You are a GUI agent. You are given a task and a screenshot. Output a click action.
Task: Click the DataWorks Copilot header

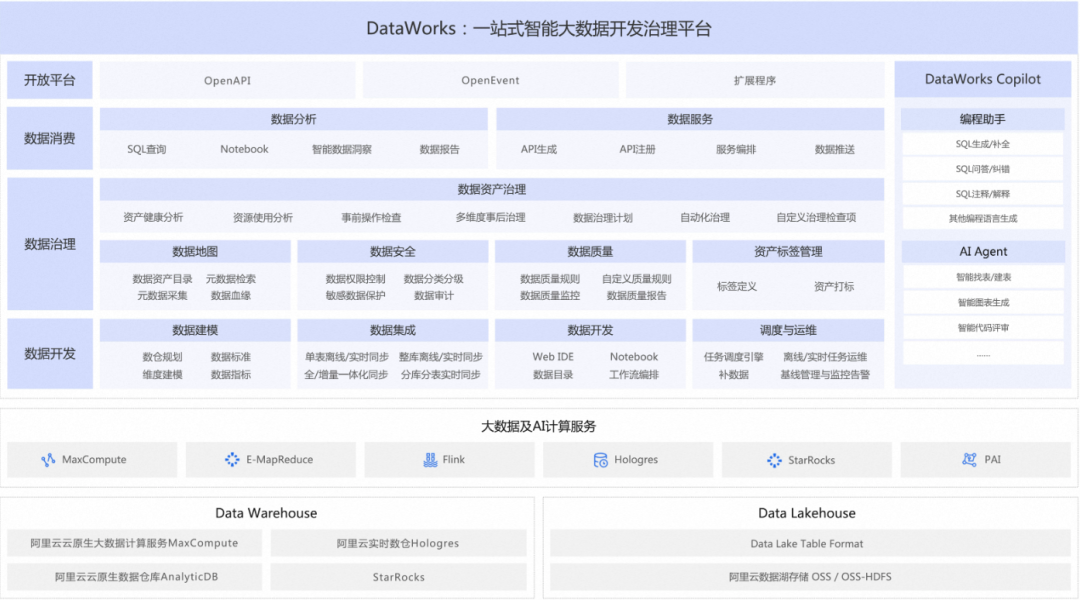pyautogui.click(x=982, y=79)
